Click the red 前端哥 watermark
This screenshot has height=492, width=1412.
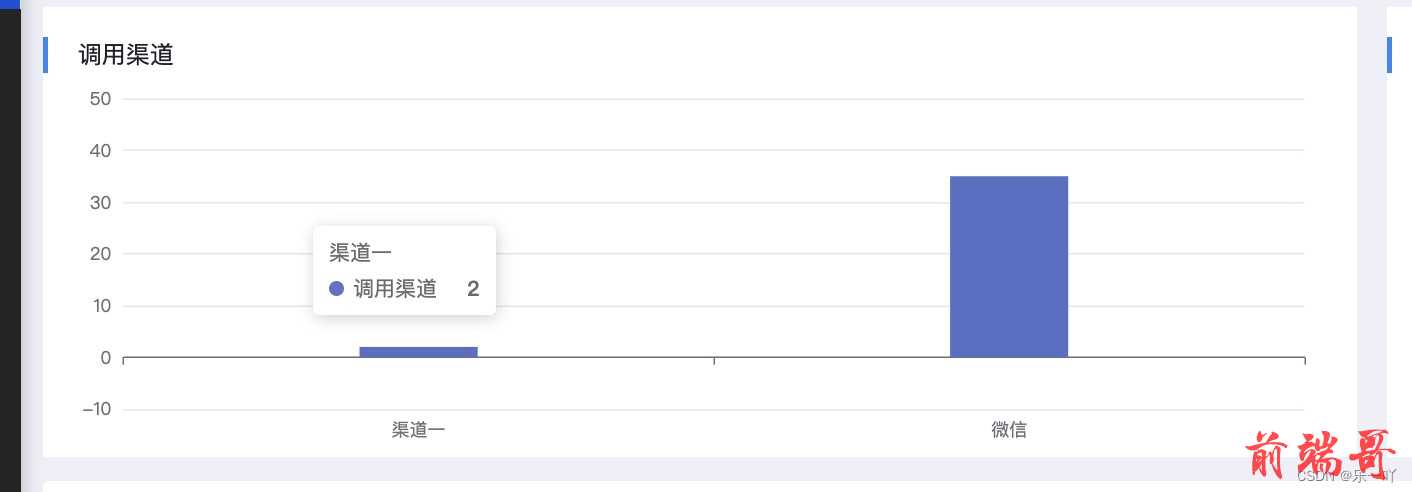(x=1319, y=455)
